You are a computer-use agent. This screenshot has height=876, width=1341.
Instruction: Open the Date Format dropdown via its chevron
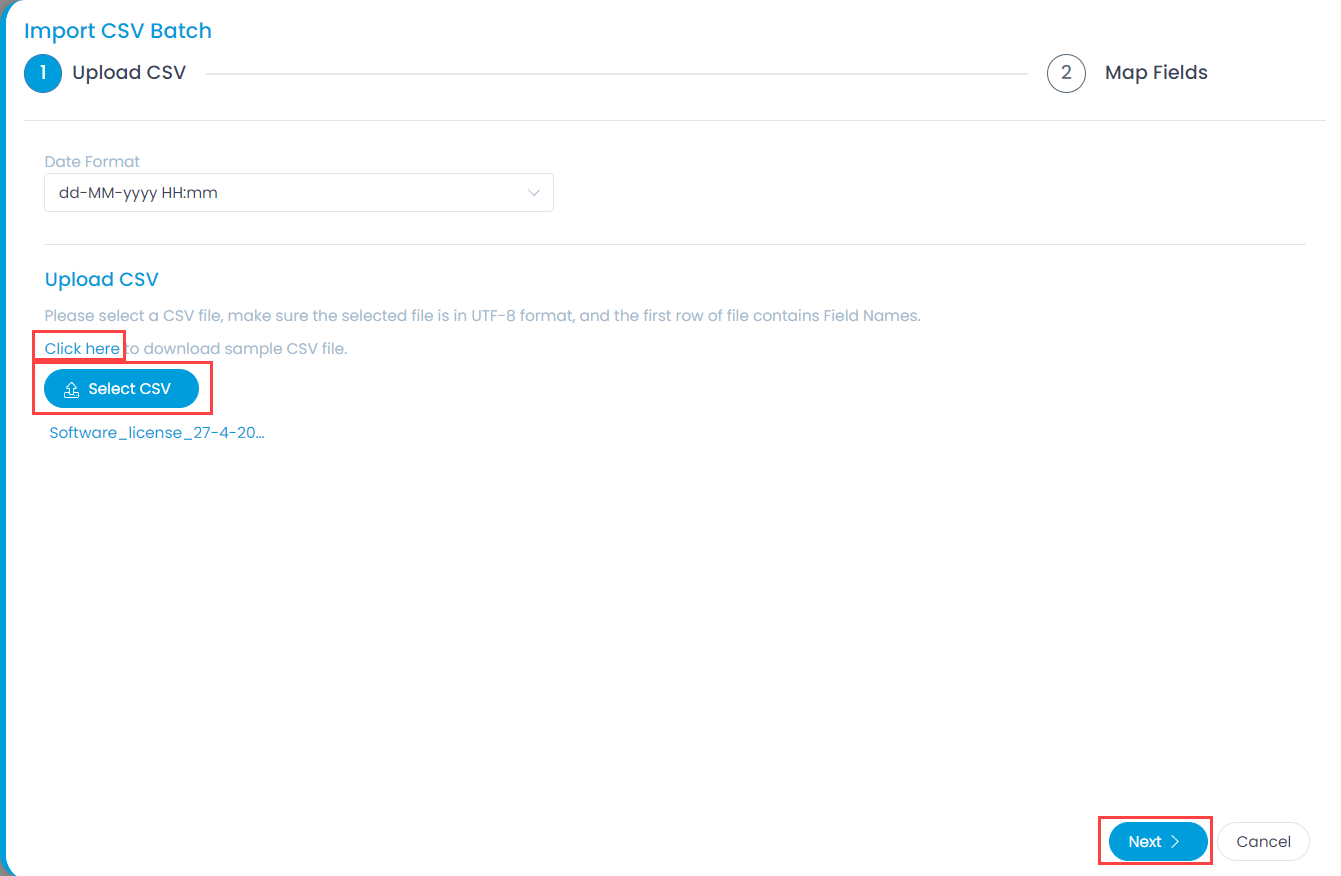(x=533, y=192)
